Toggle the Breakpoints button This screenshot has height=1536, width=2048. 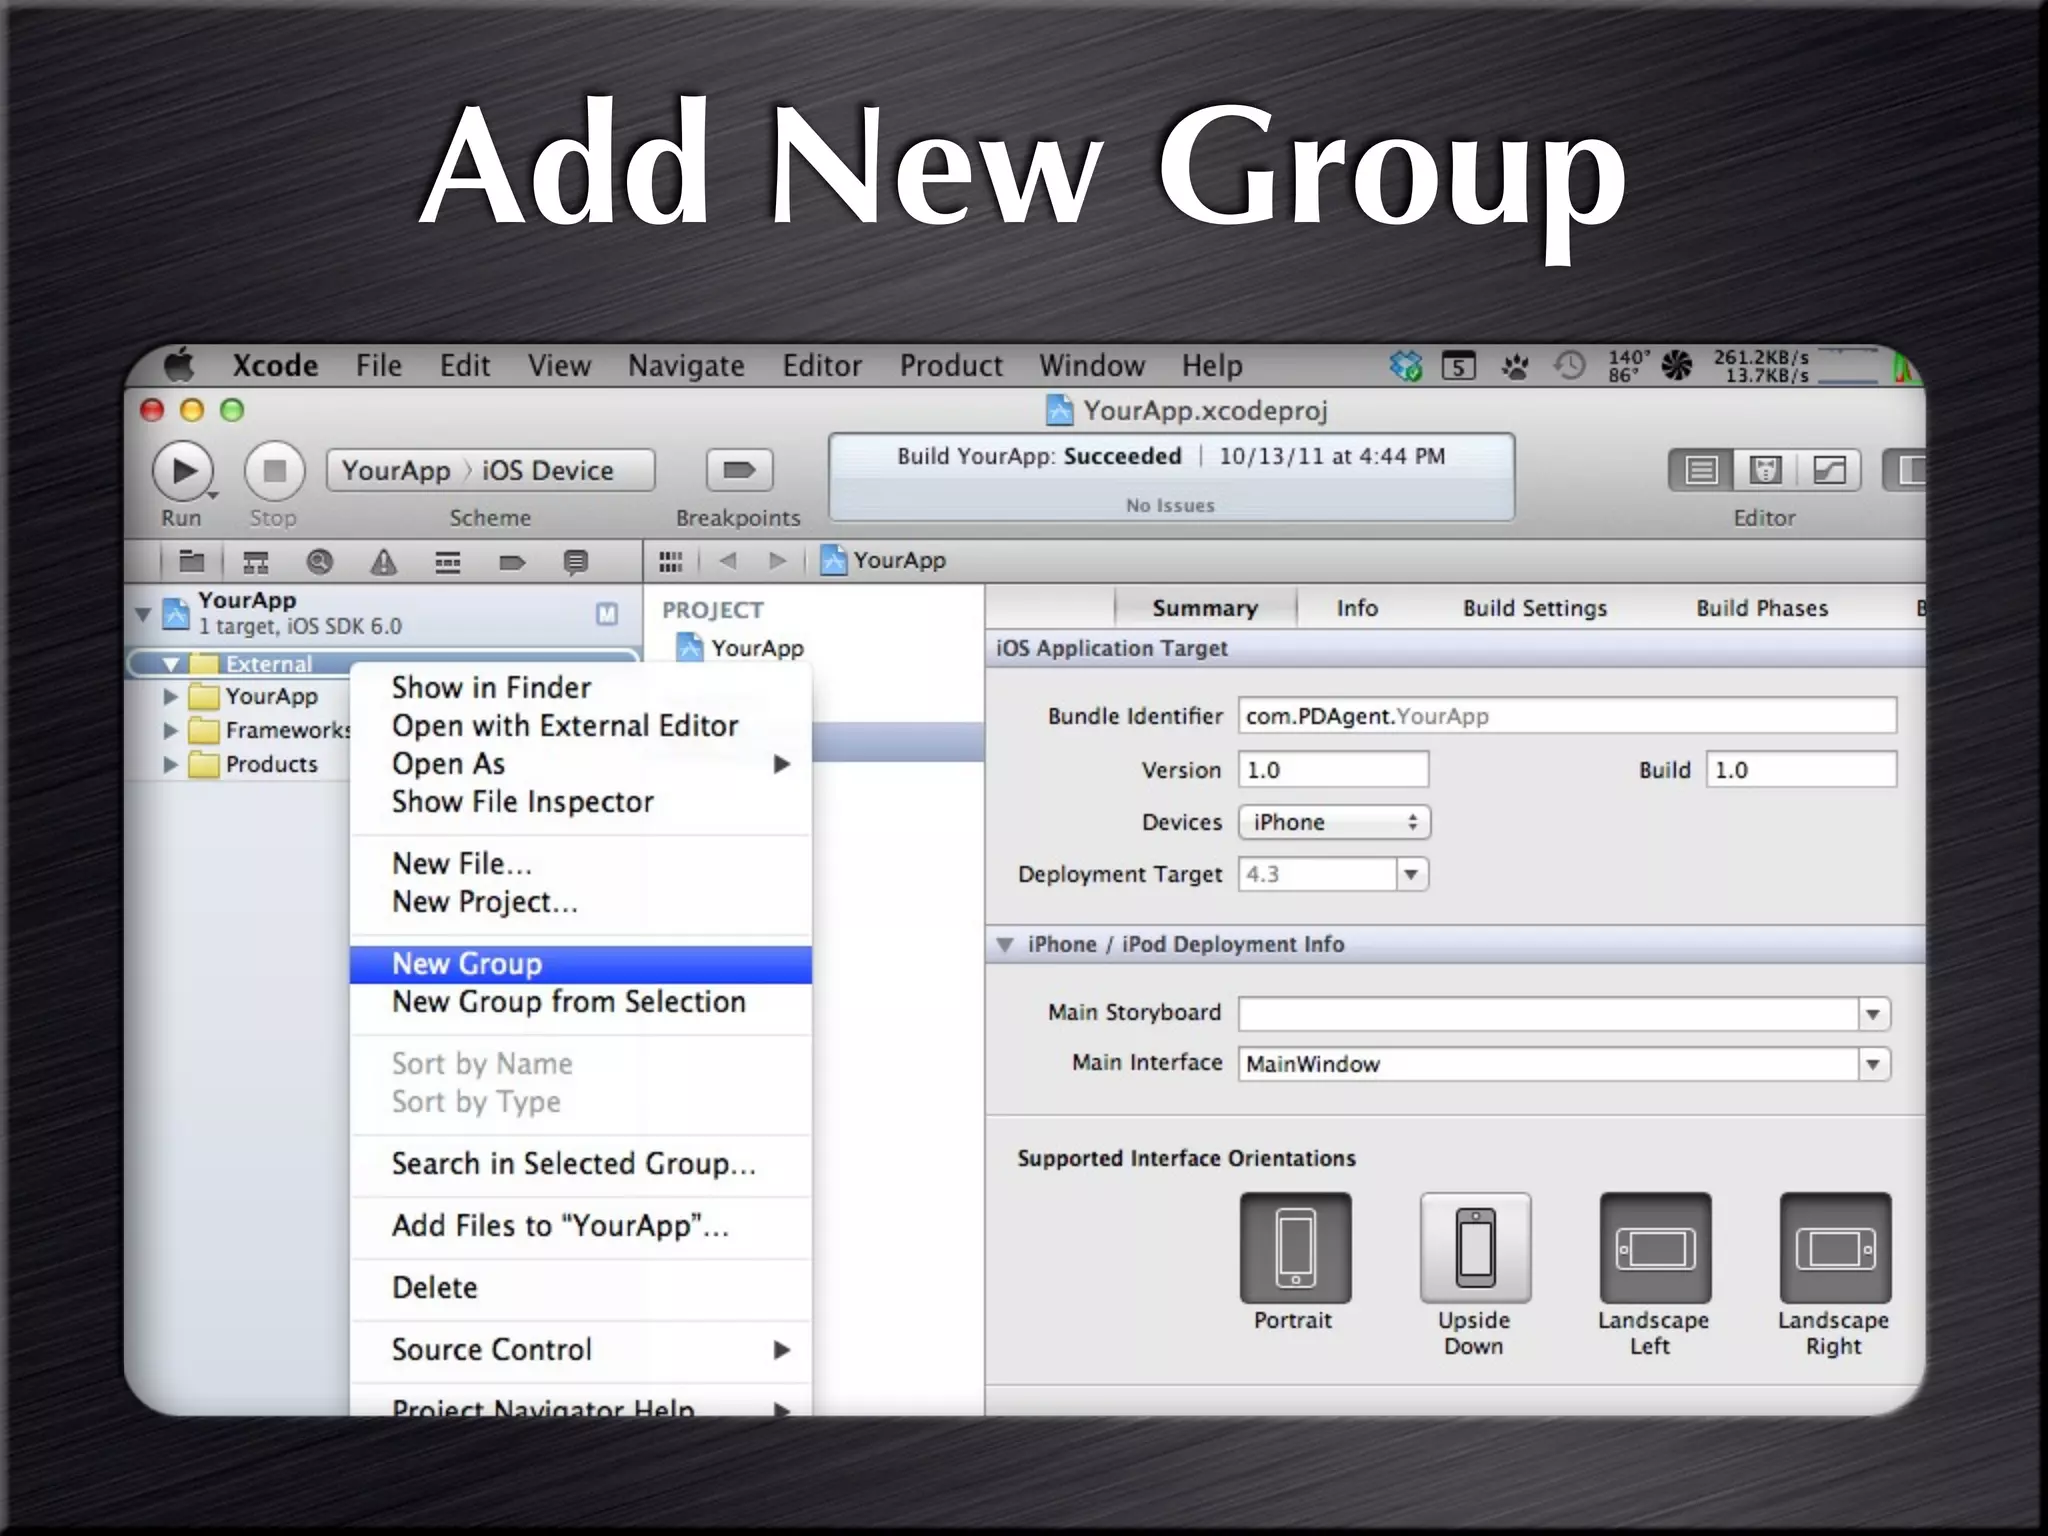(739, 470)
